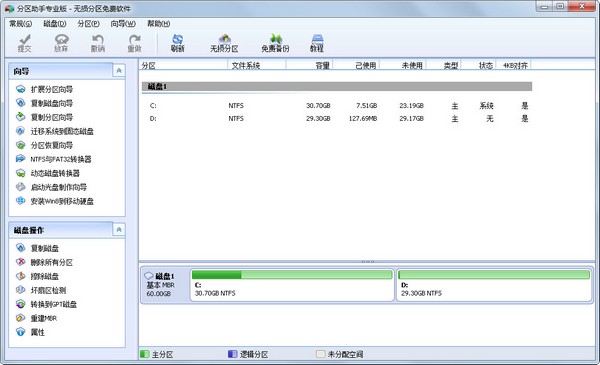Click the 30.70GB capacity cell

click(x=318, y=106)
